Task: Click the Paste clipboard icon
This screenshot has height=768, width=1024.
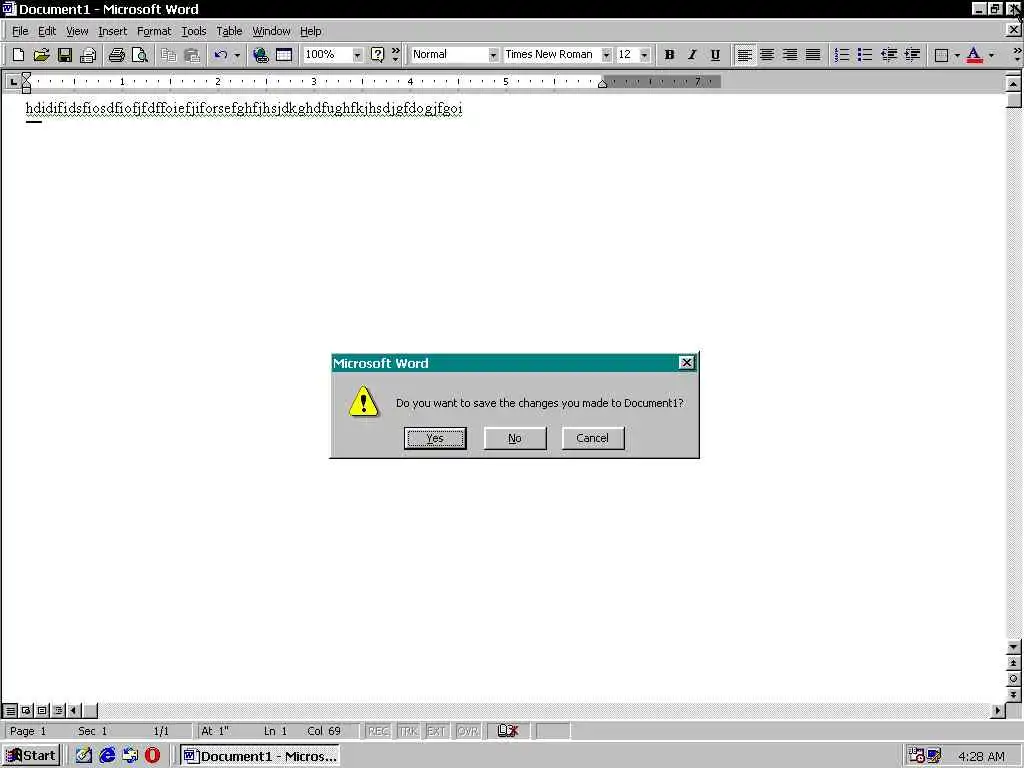Action: [191, 55]
